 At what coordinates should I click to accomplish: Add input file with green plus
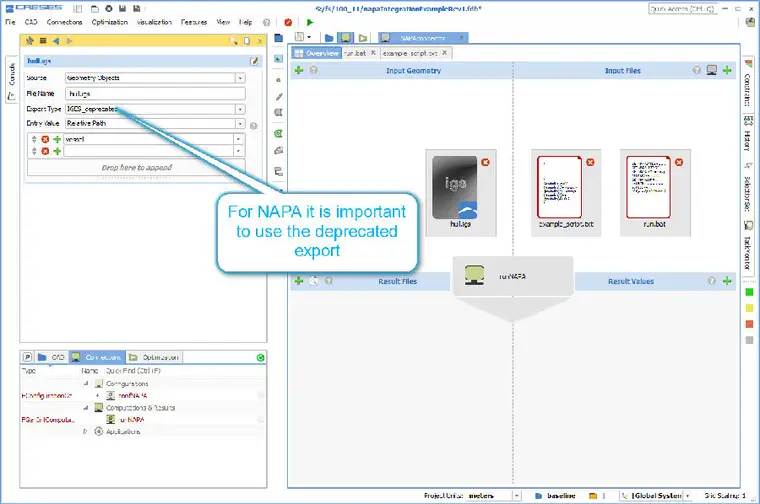727,70
